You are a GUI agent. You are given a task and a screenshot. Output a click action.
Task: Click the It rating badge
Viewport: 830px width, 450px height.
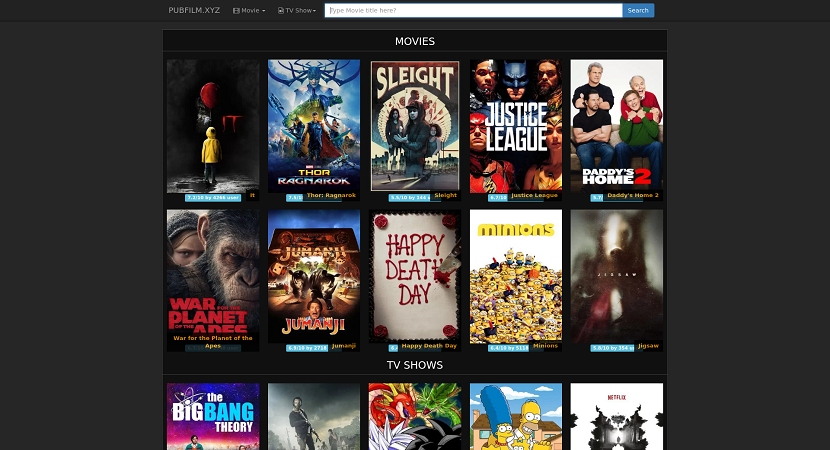(x=213, y=197)
